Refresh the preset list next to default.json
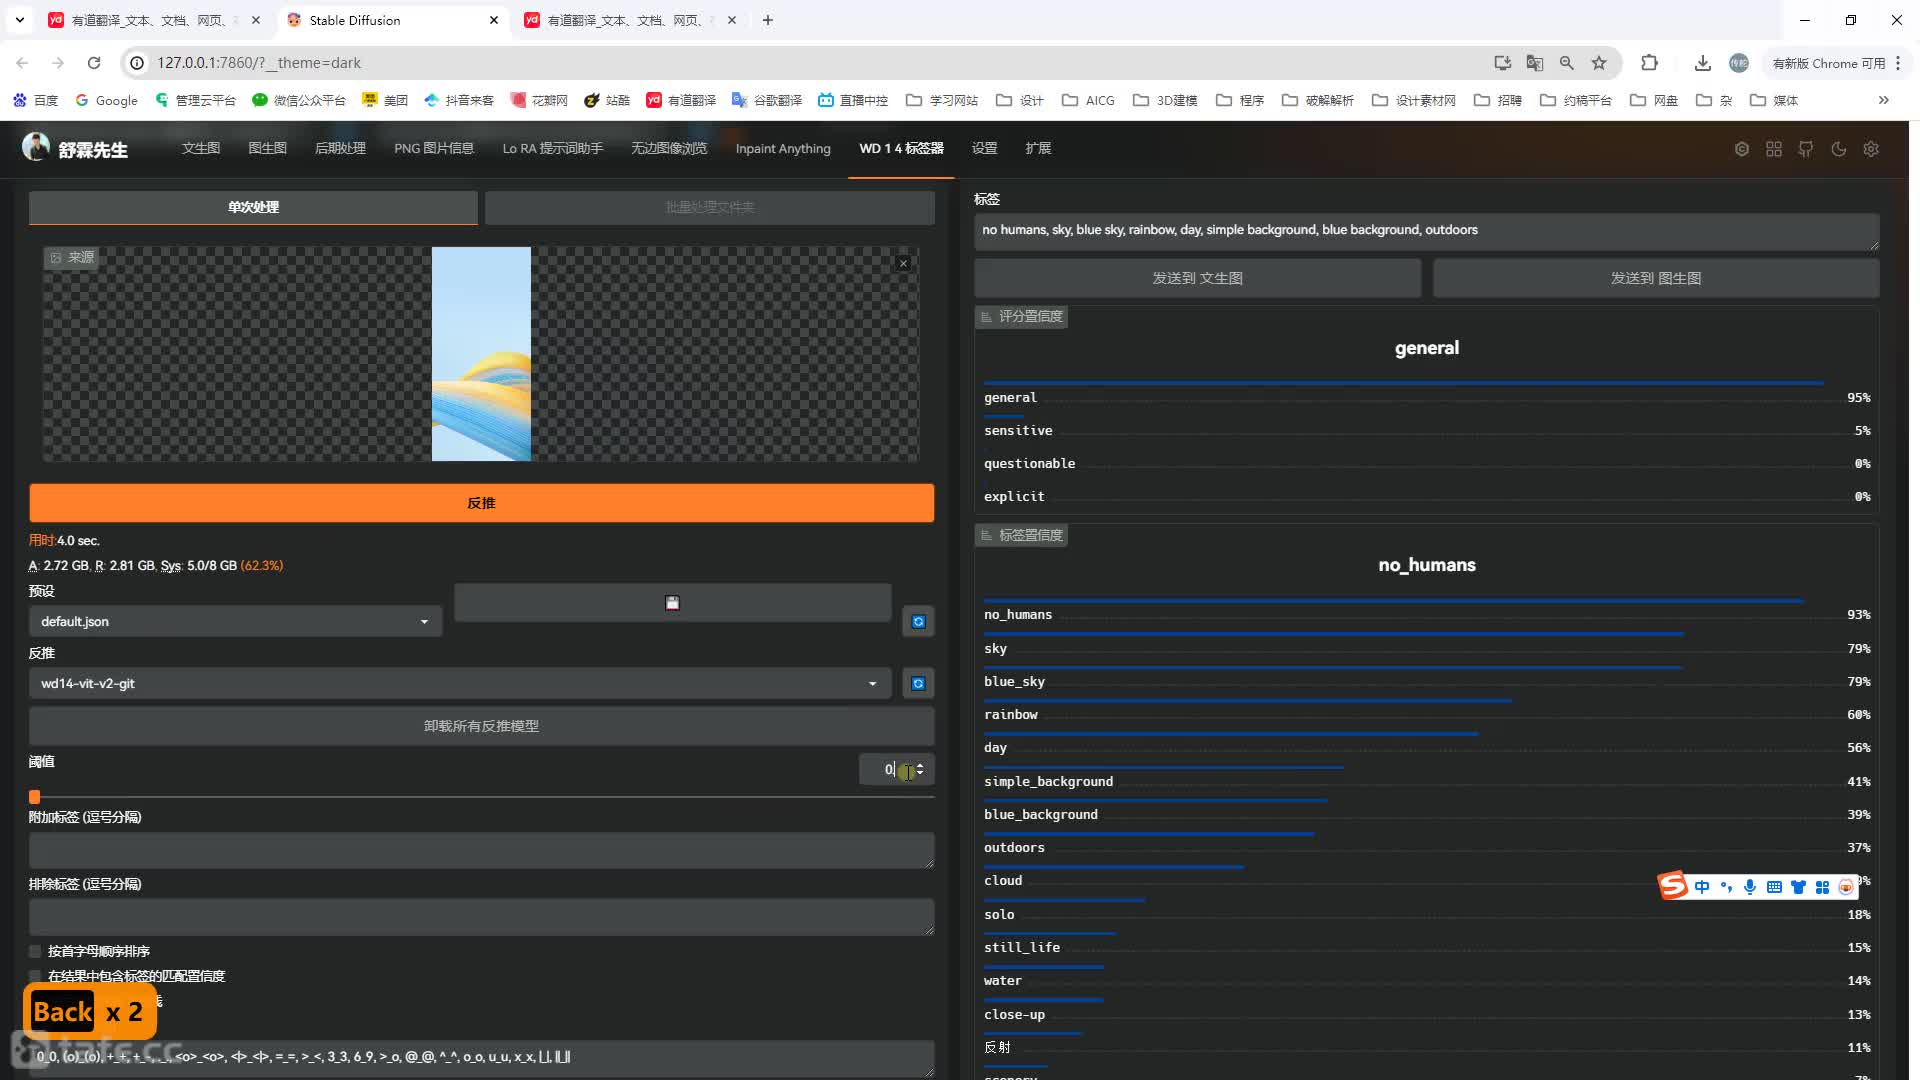Image resolution: width=1920 pixels, height=1080 pixels. click(918, 622)
